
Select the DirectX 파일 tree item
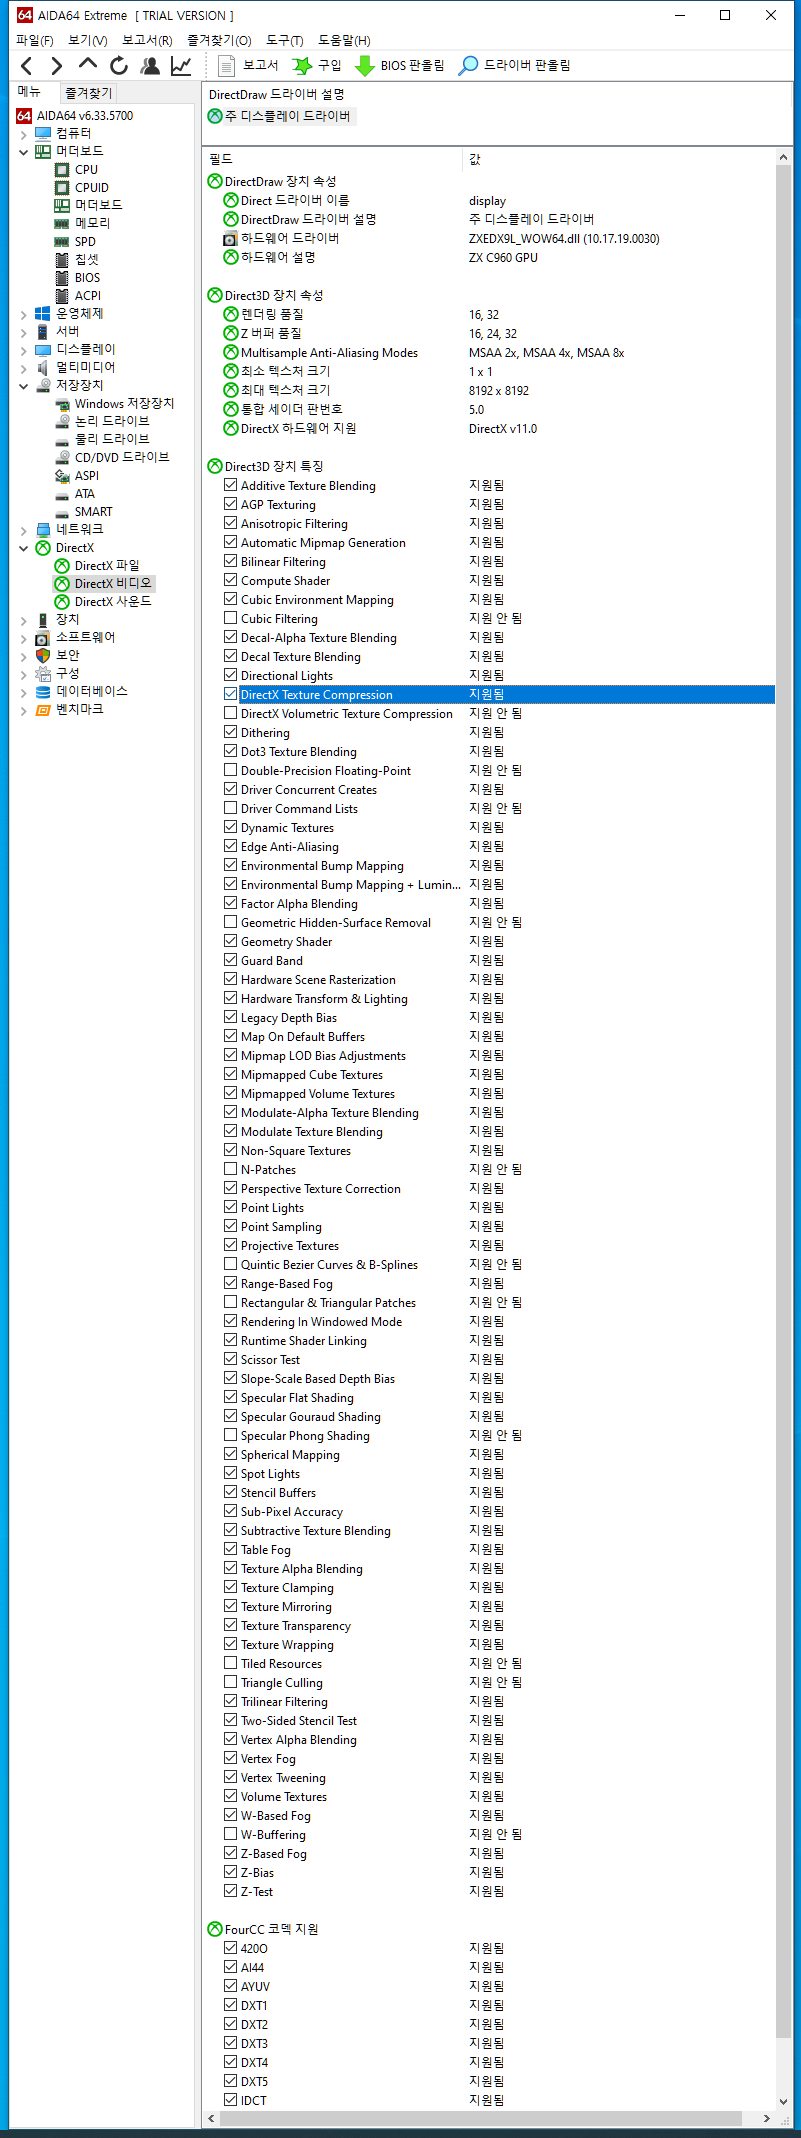coord(107,566)
